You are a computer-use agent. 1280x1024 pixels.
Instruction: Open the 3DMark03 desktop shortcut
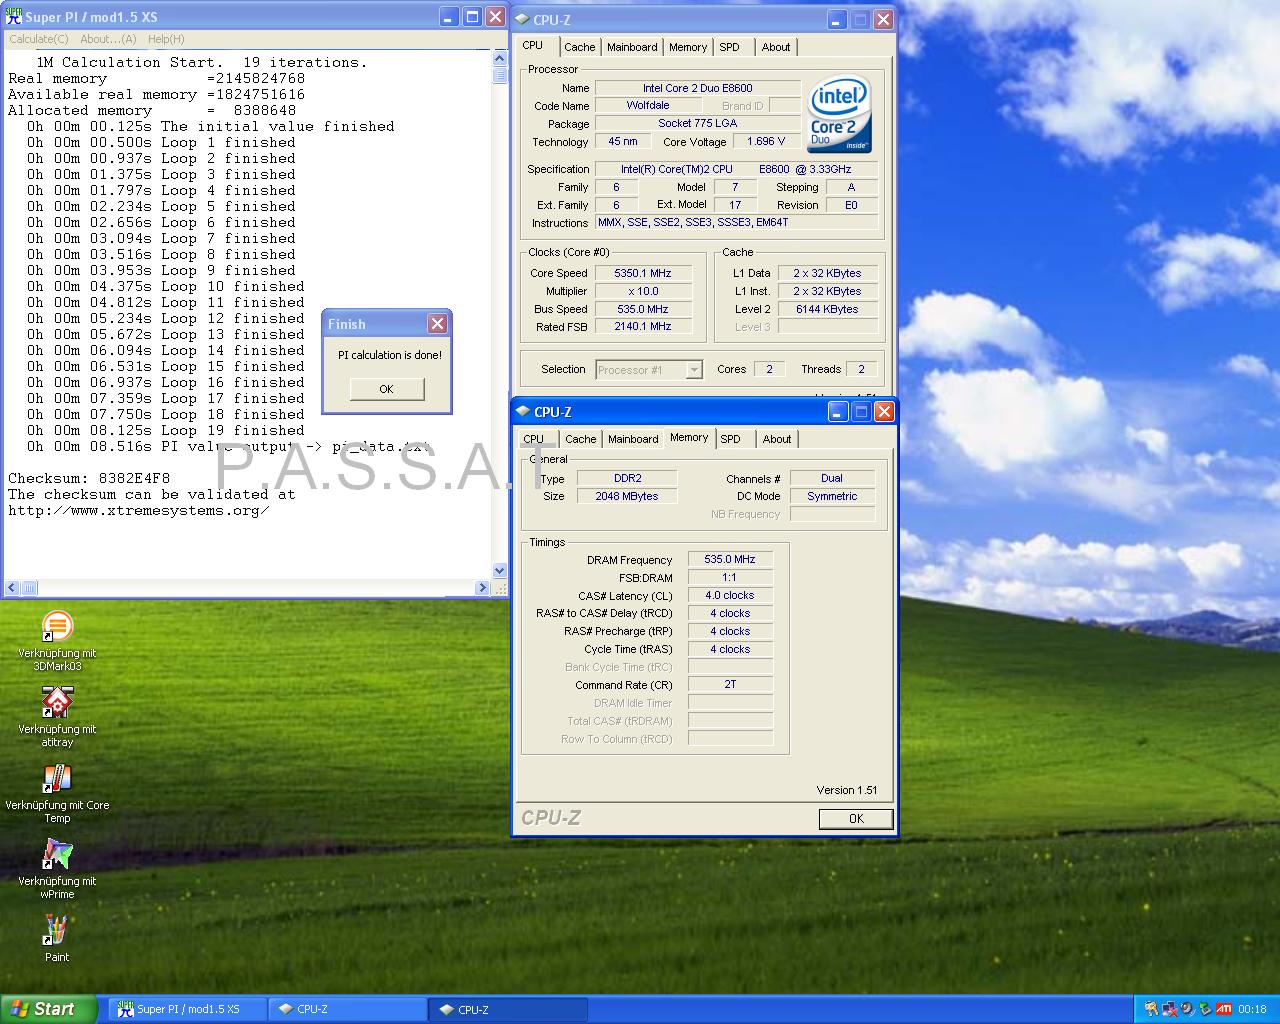click(x=57, y=627)
